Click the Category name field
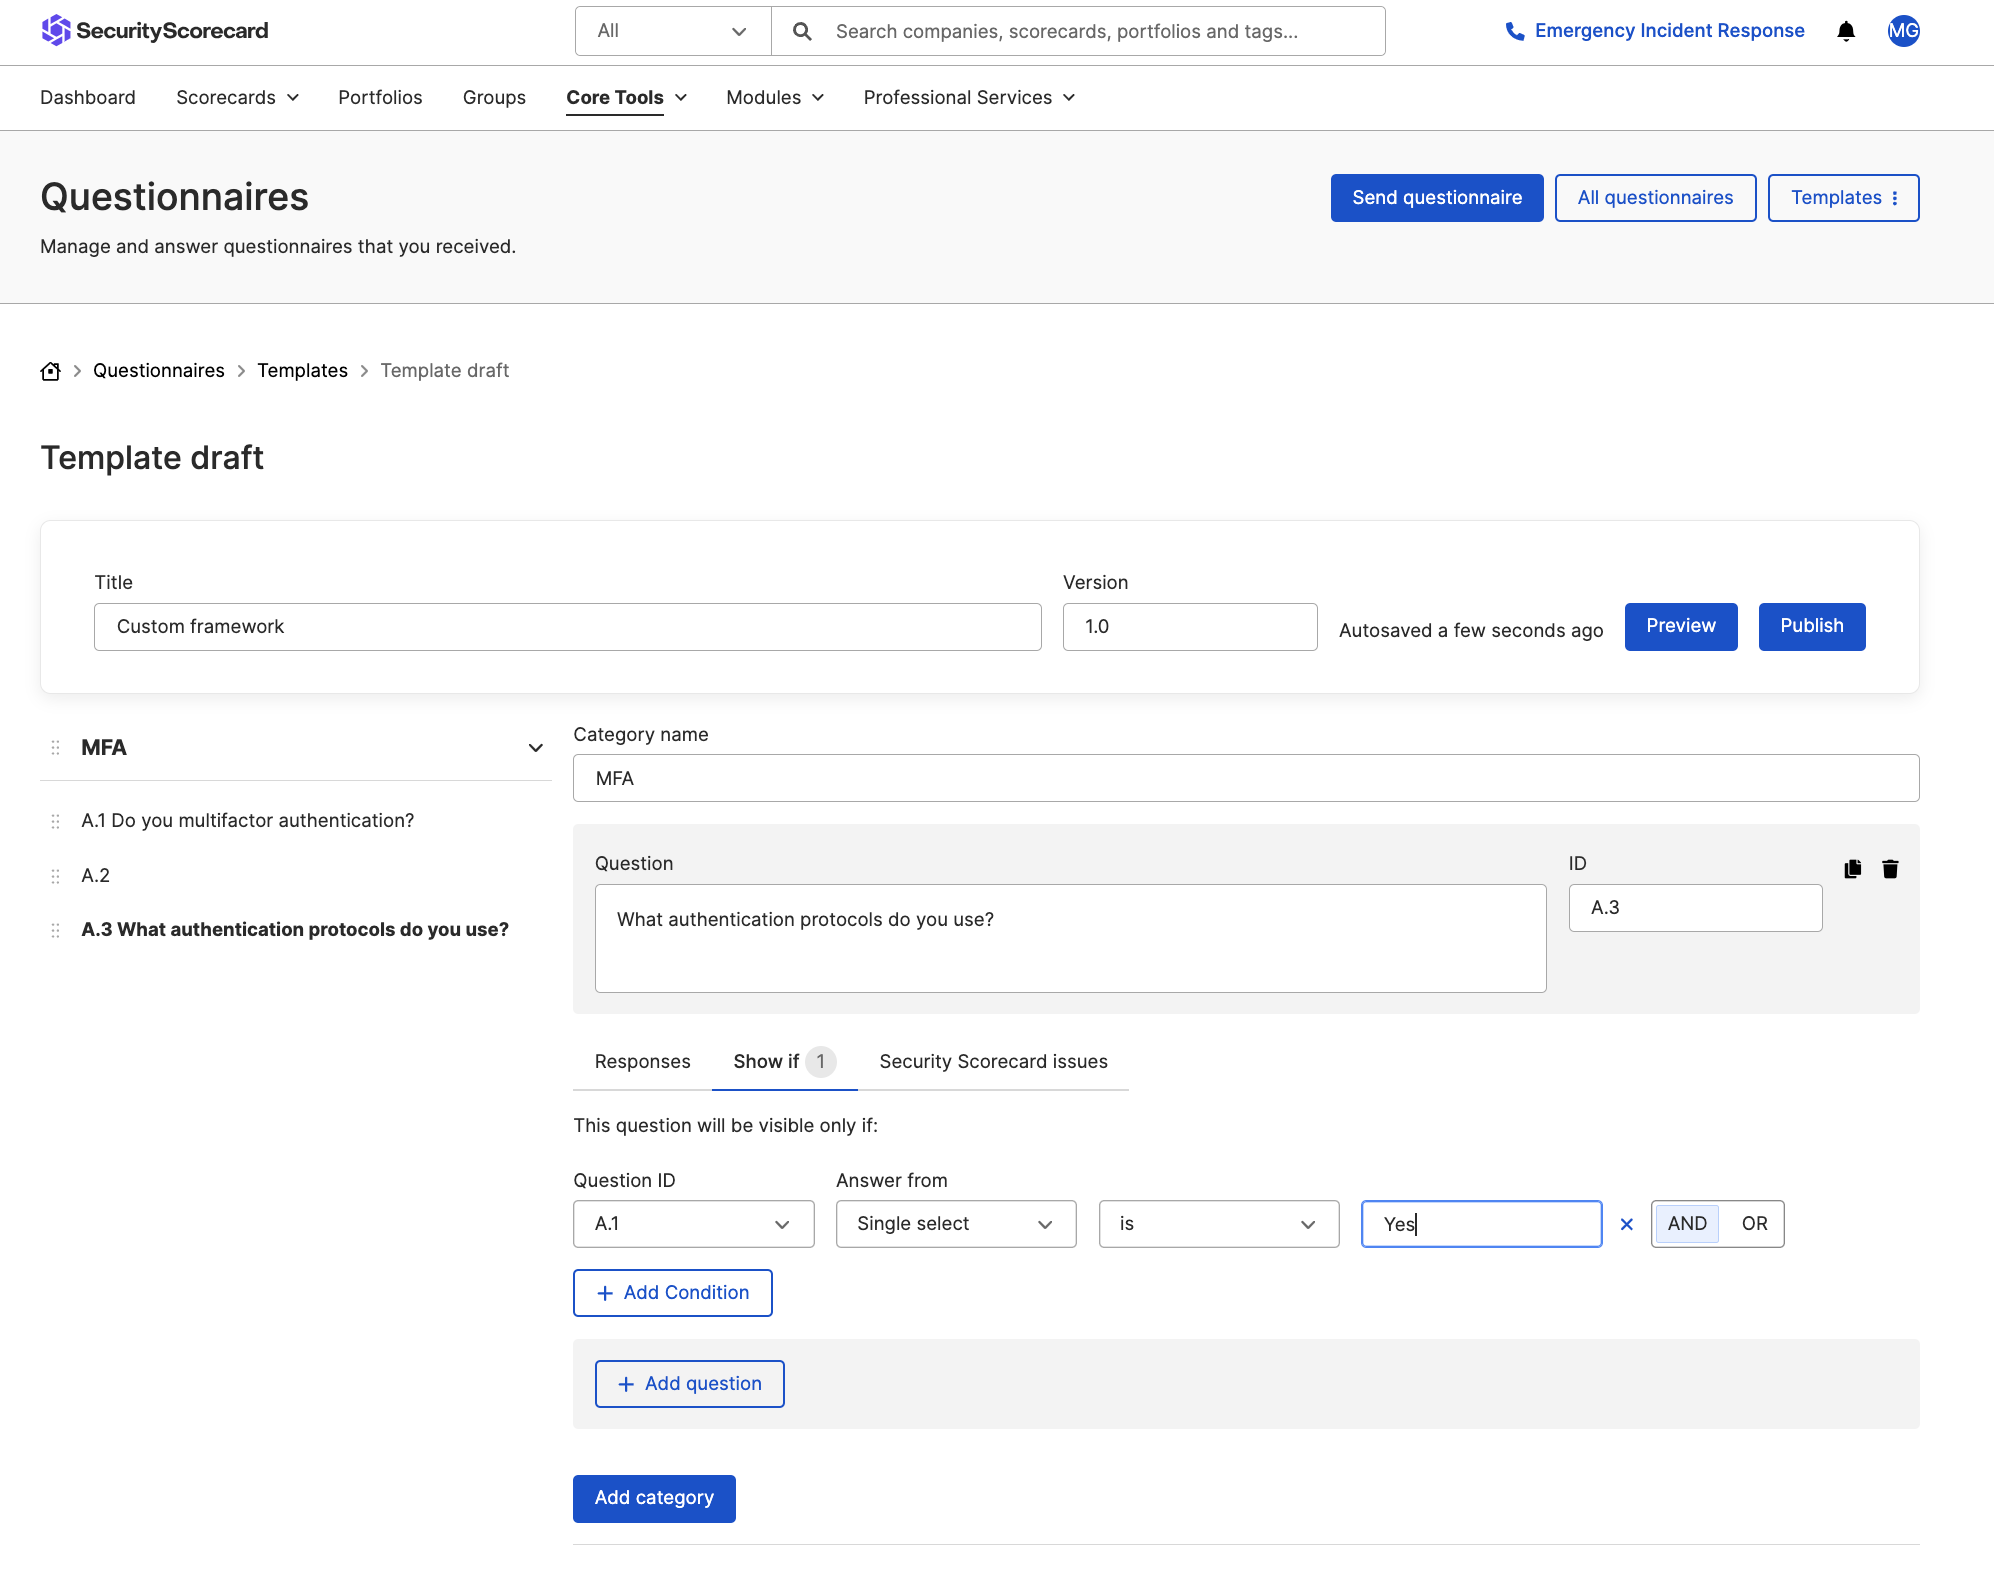The image size is (1994, 1576). (1246, 778)
